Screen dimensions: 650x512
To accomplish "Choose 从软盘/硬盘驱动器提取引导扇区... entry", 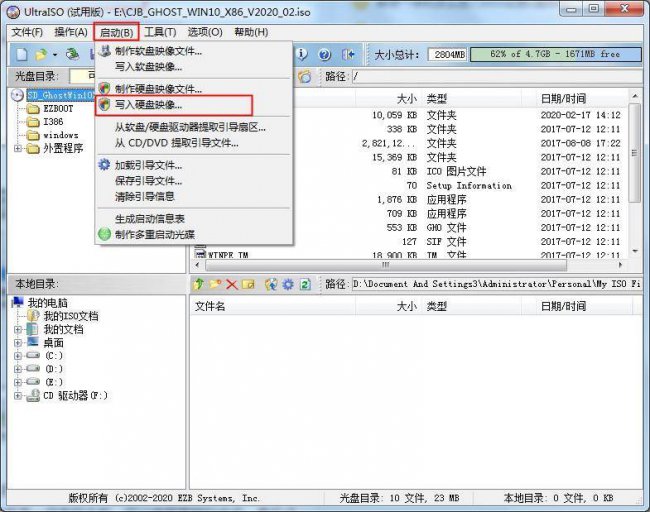I will pyautogui.click(x=194, y=127).
